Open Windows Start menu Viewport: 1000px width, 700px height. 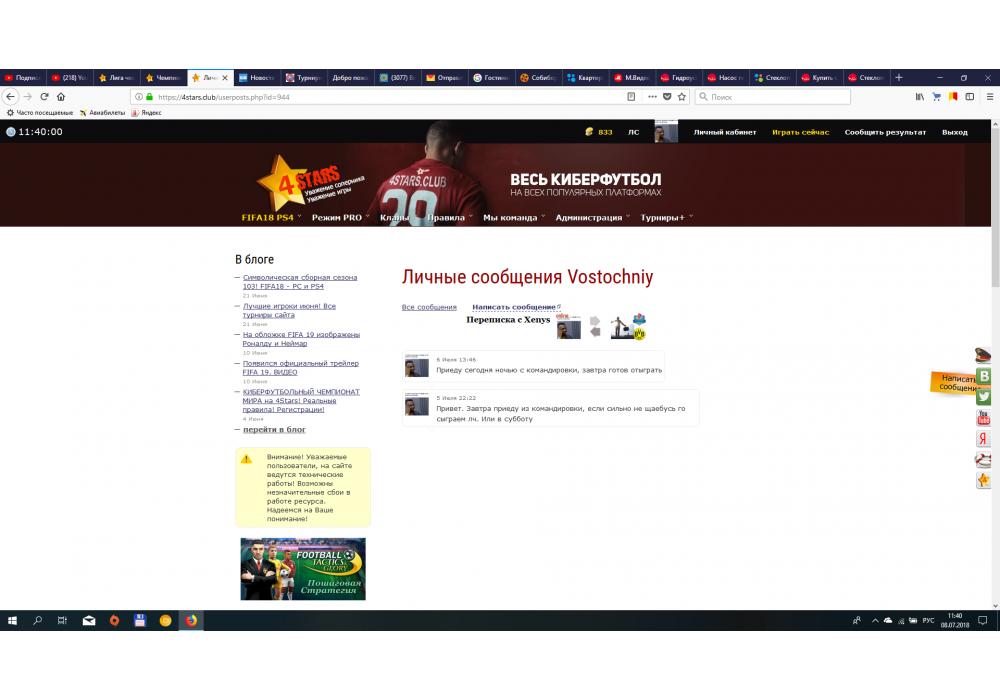12,620
